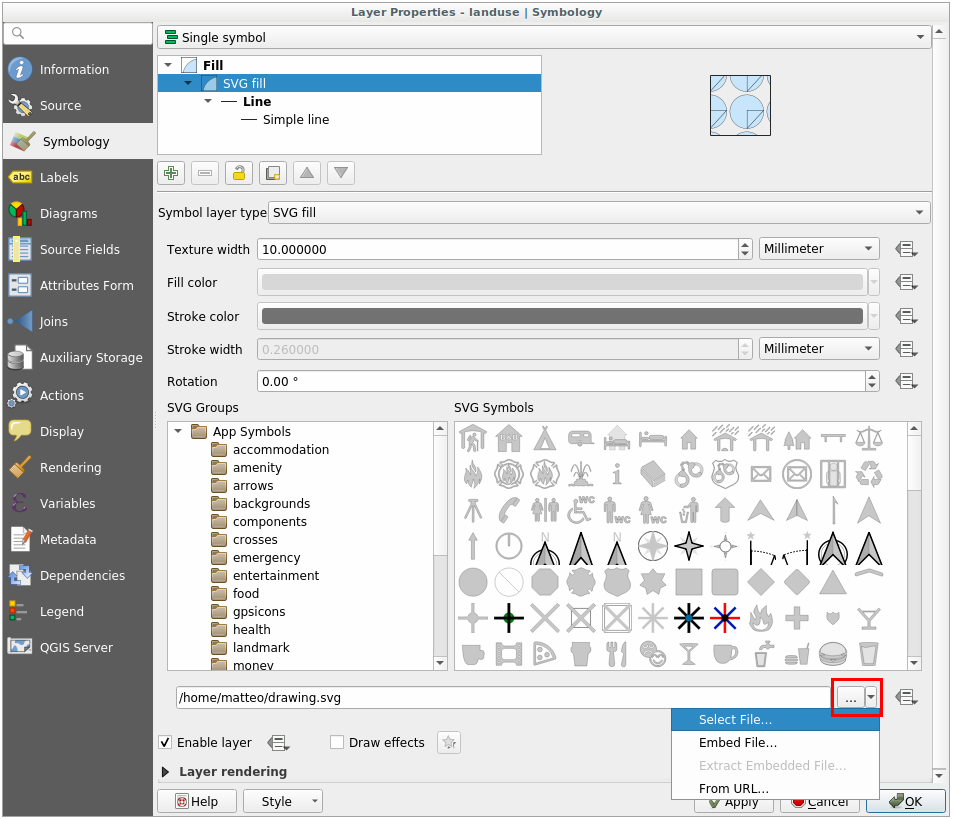Switch to the Labels tab
Image resolution: width=953 pixels, height=819 pixels.
[59, 178]
